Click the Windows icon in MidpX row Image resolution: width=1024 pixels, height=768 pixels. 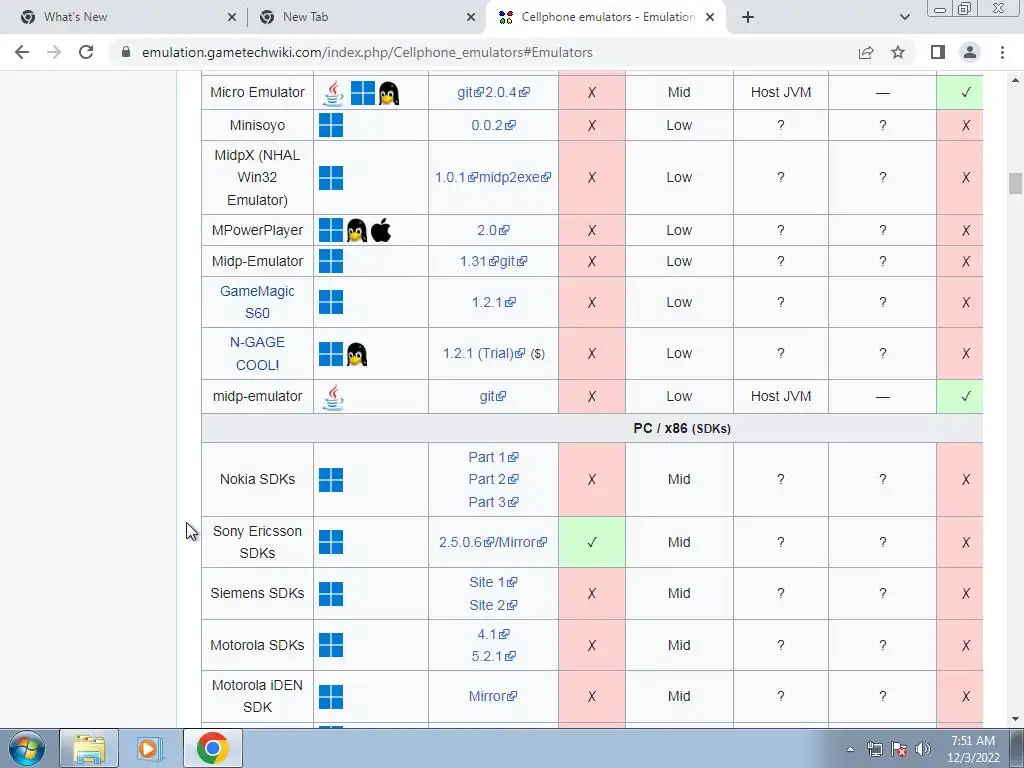point(331,178)
